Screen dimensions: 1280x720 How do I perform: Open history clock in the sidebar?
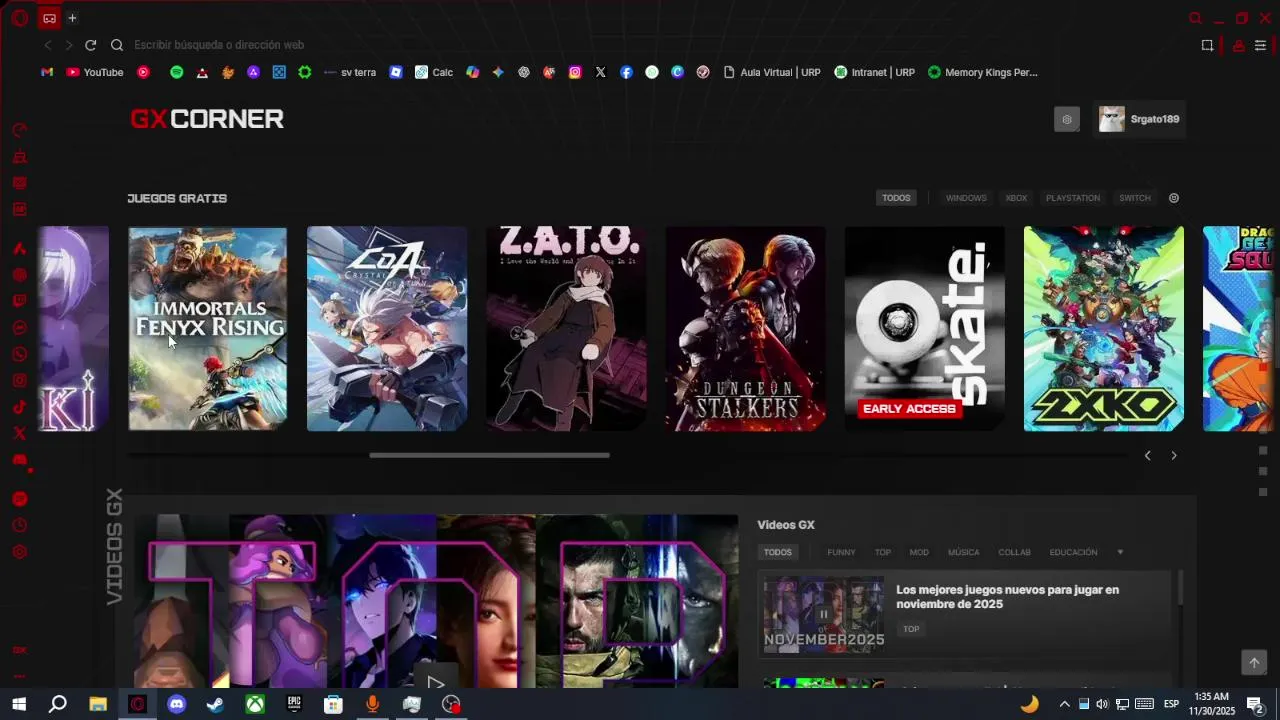19,525
